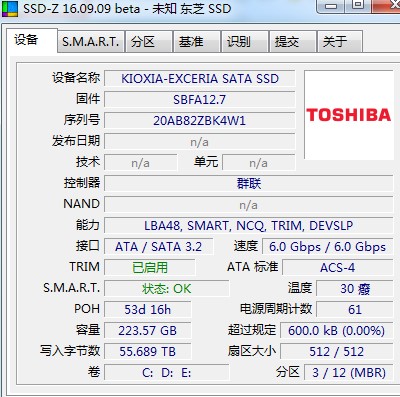
Task: Click speed value 6.0 Gbps / 6.0 Gbps
Action: [x=328, y=247]
